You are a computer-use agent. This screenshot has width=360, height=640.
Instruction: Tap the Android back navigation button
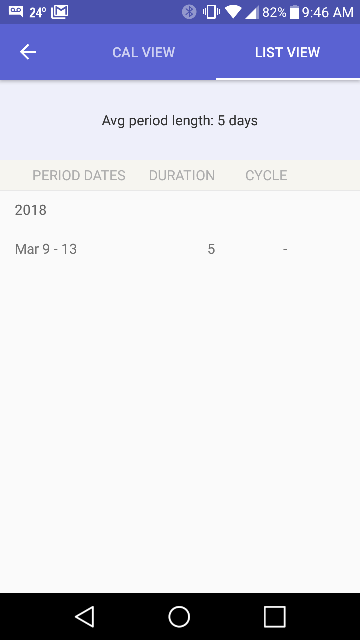[85, 616]
